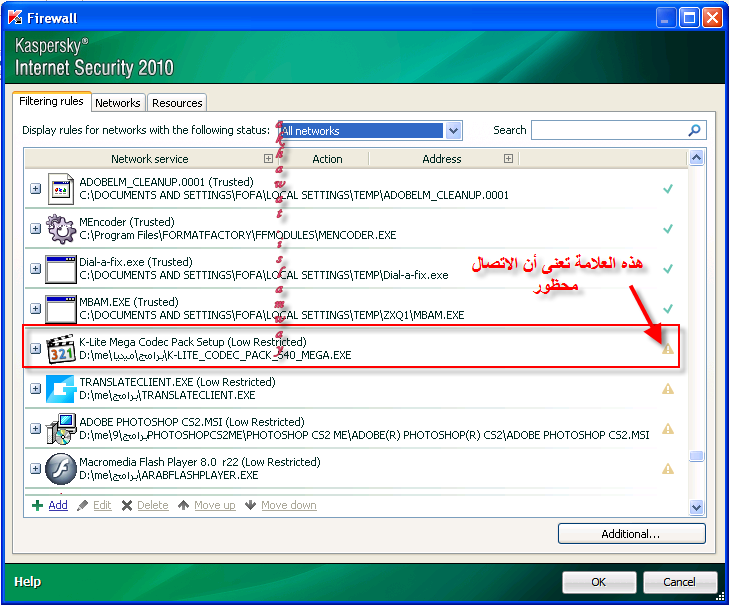Dismiss dialog with Cancel button
Viewport: 729px width, 605px height.
(680, 582)
